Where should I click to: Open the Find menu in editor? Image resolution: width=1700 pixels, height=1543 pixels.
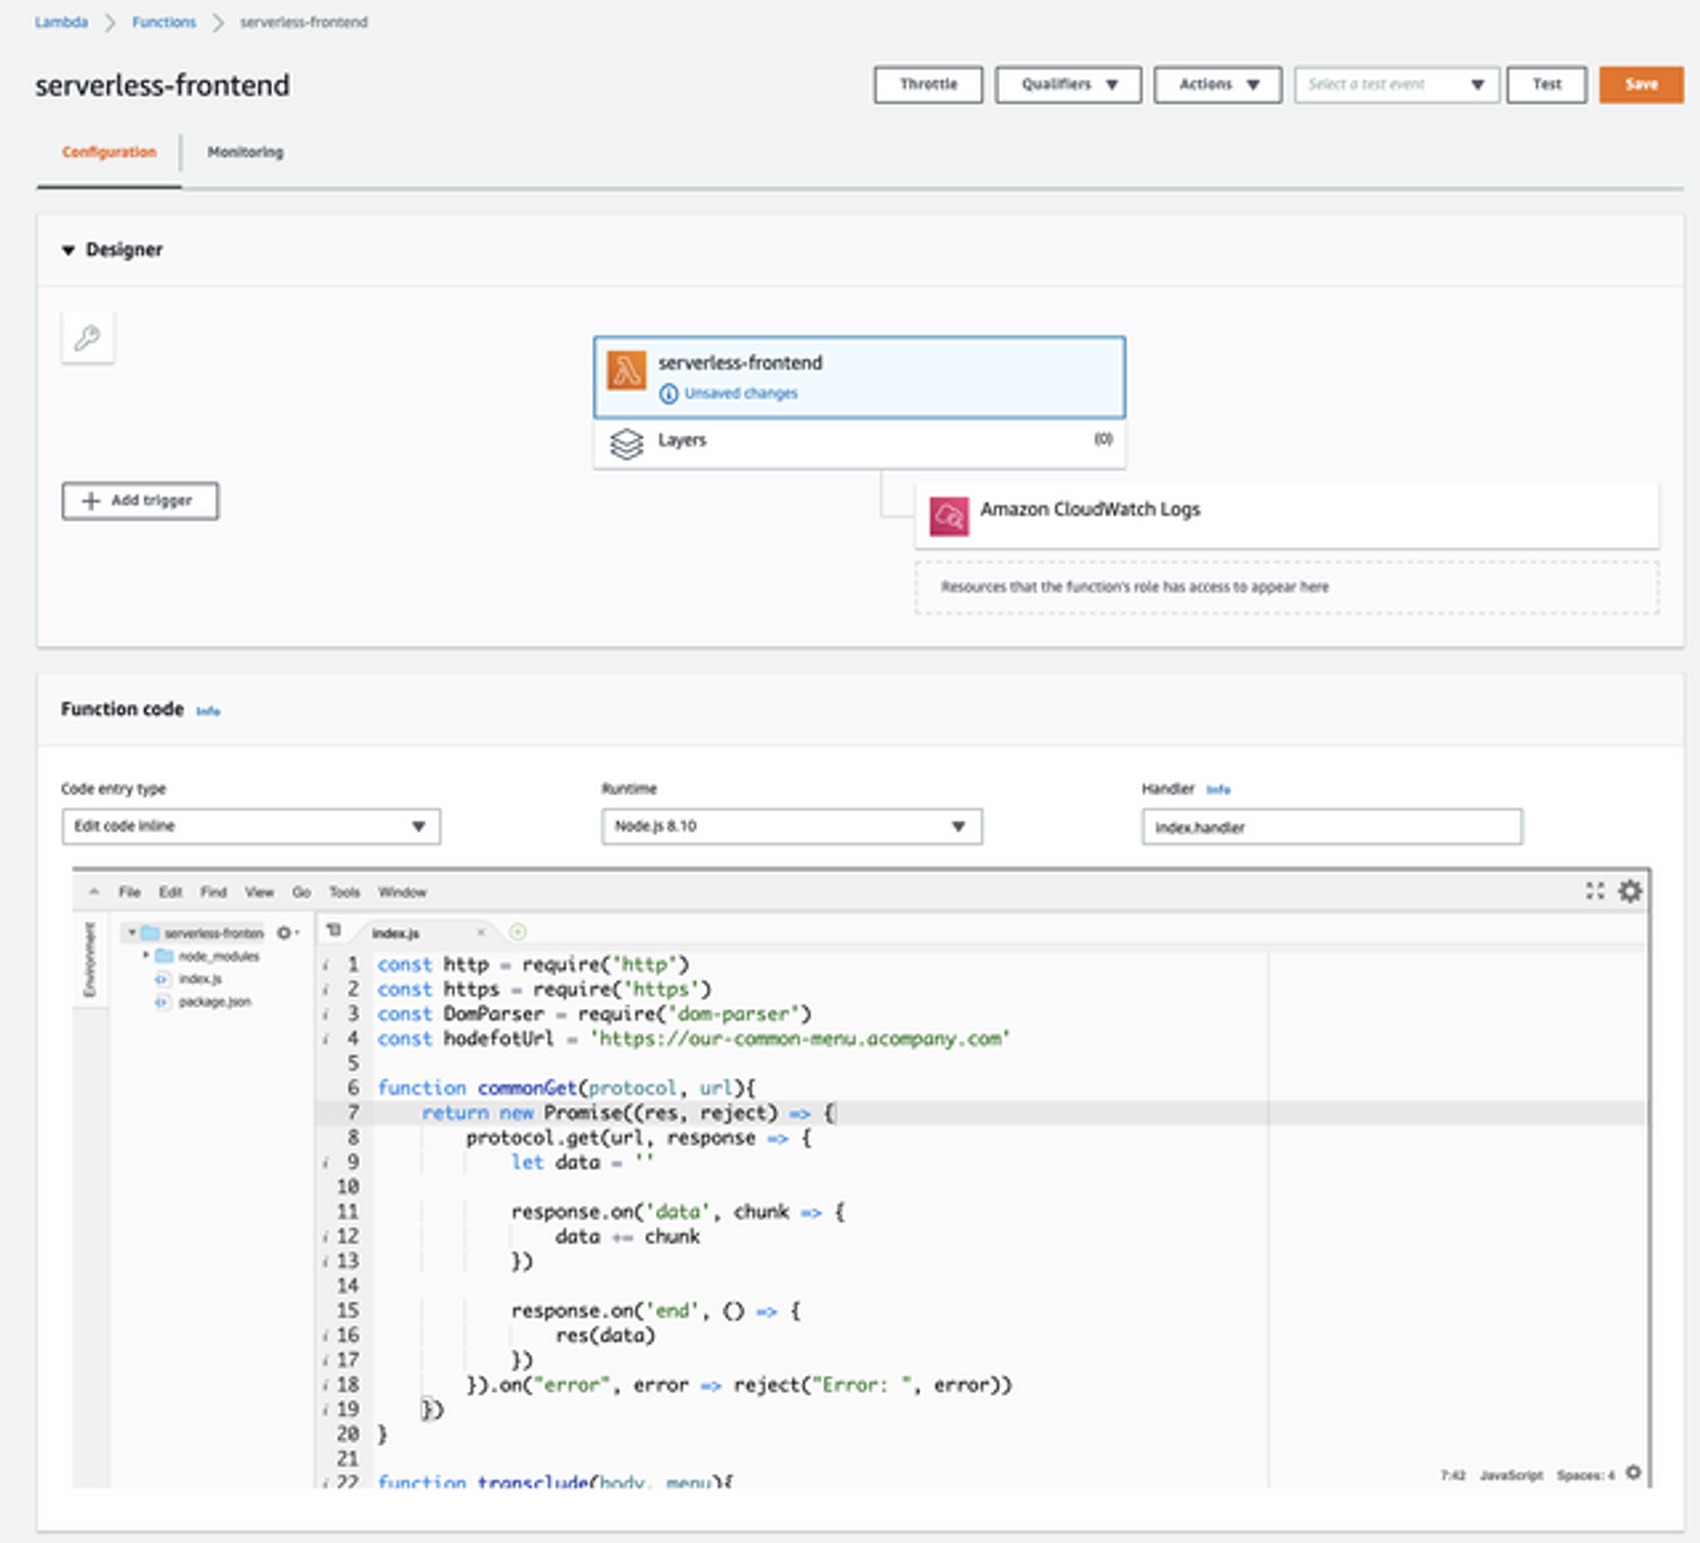click(x=213, y=892)
